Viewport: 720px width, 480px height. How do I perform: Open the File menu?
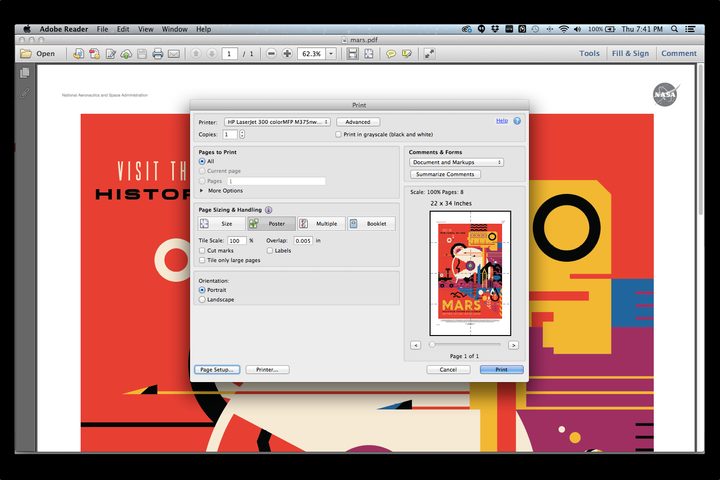click(102, 29)
